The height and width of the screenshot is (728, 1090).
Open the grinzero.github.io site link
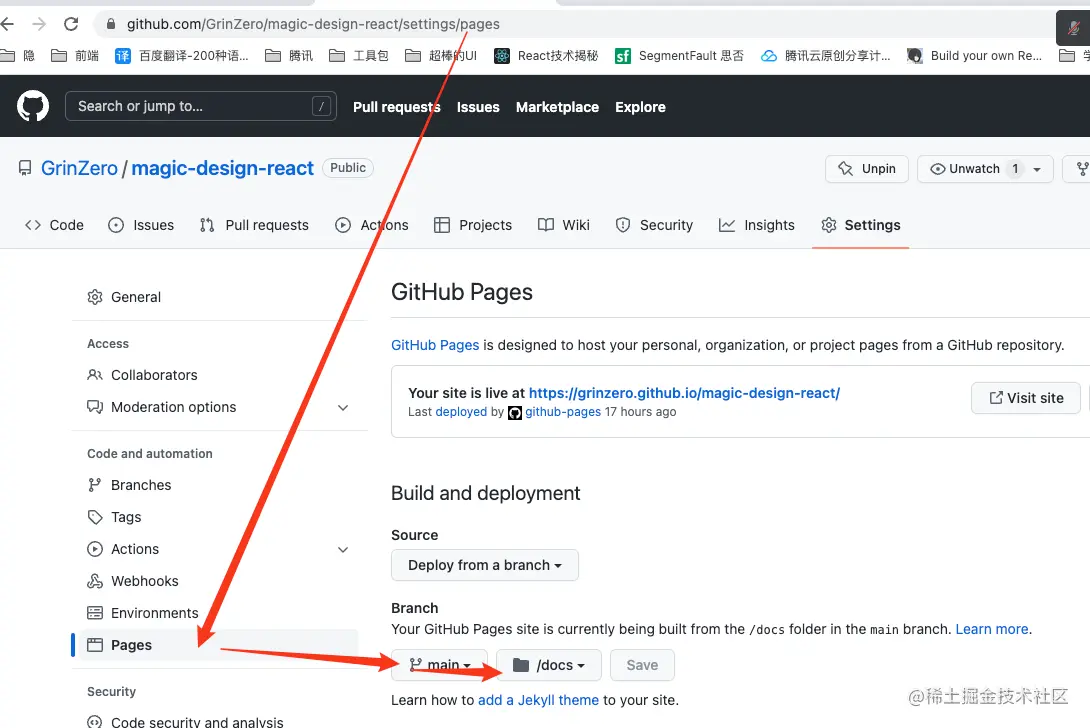pos(685,393)
